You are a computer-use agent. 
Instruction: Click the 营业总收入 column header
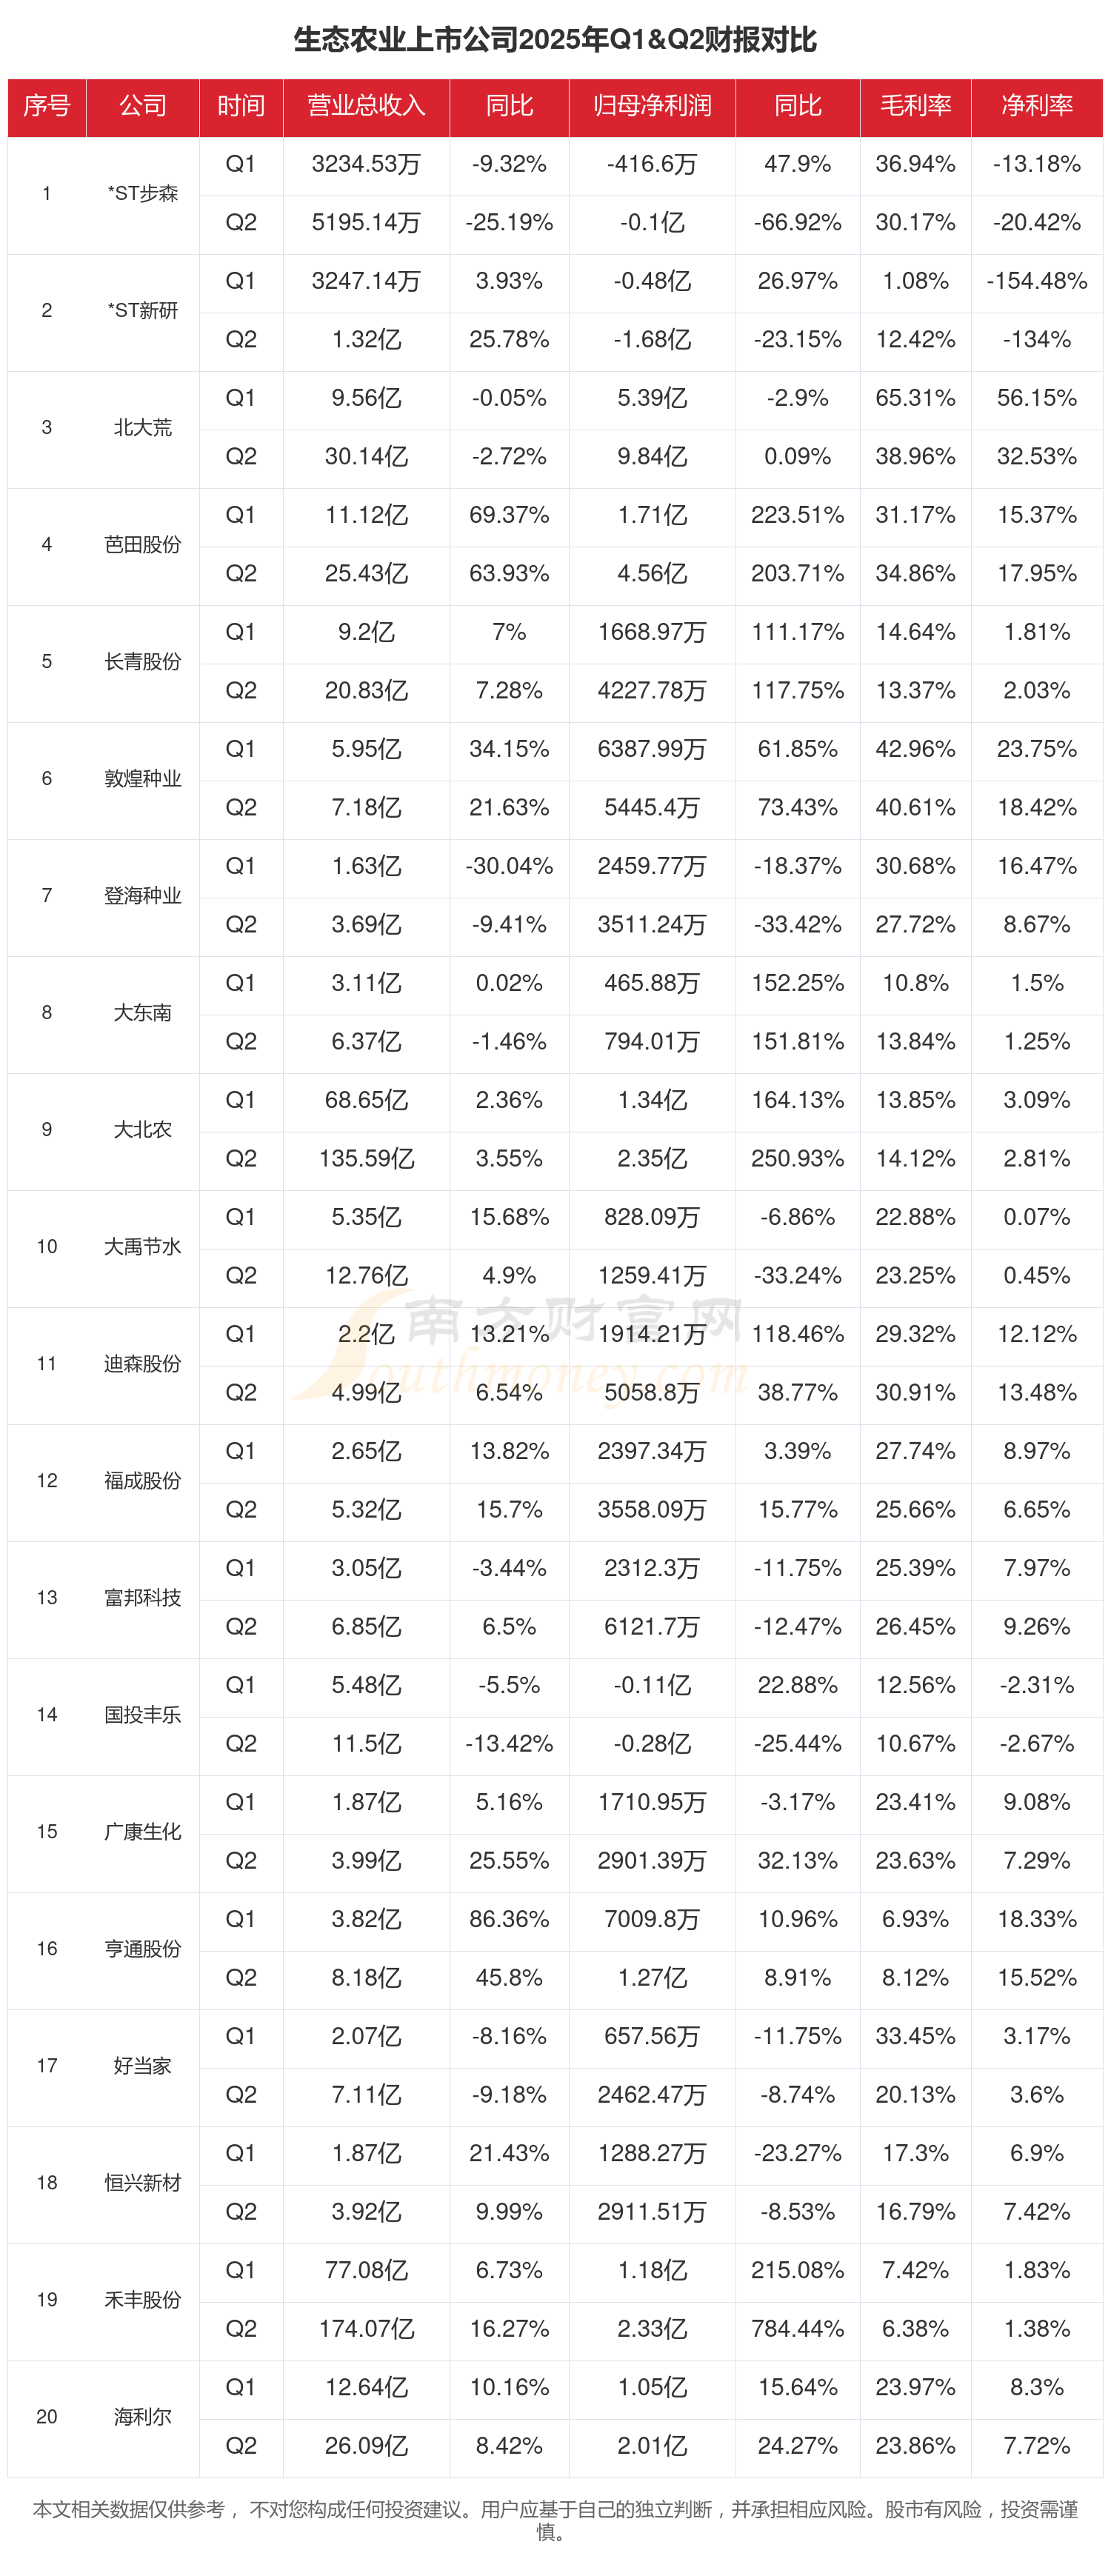coord(366,106)
